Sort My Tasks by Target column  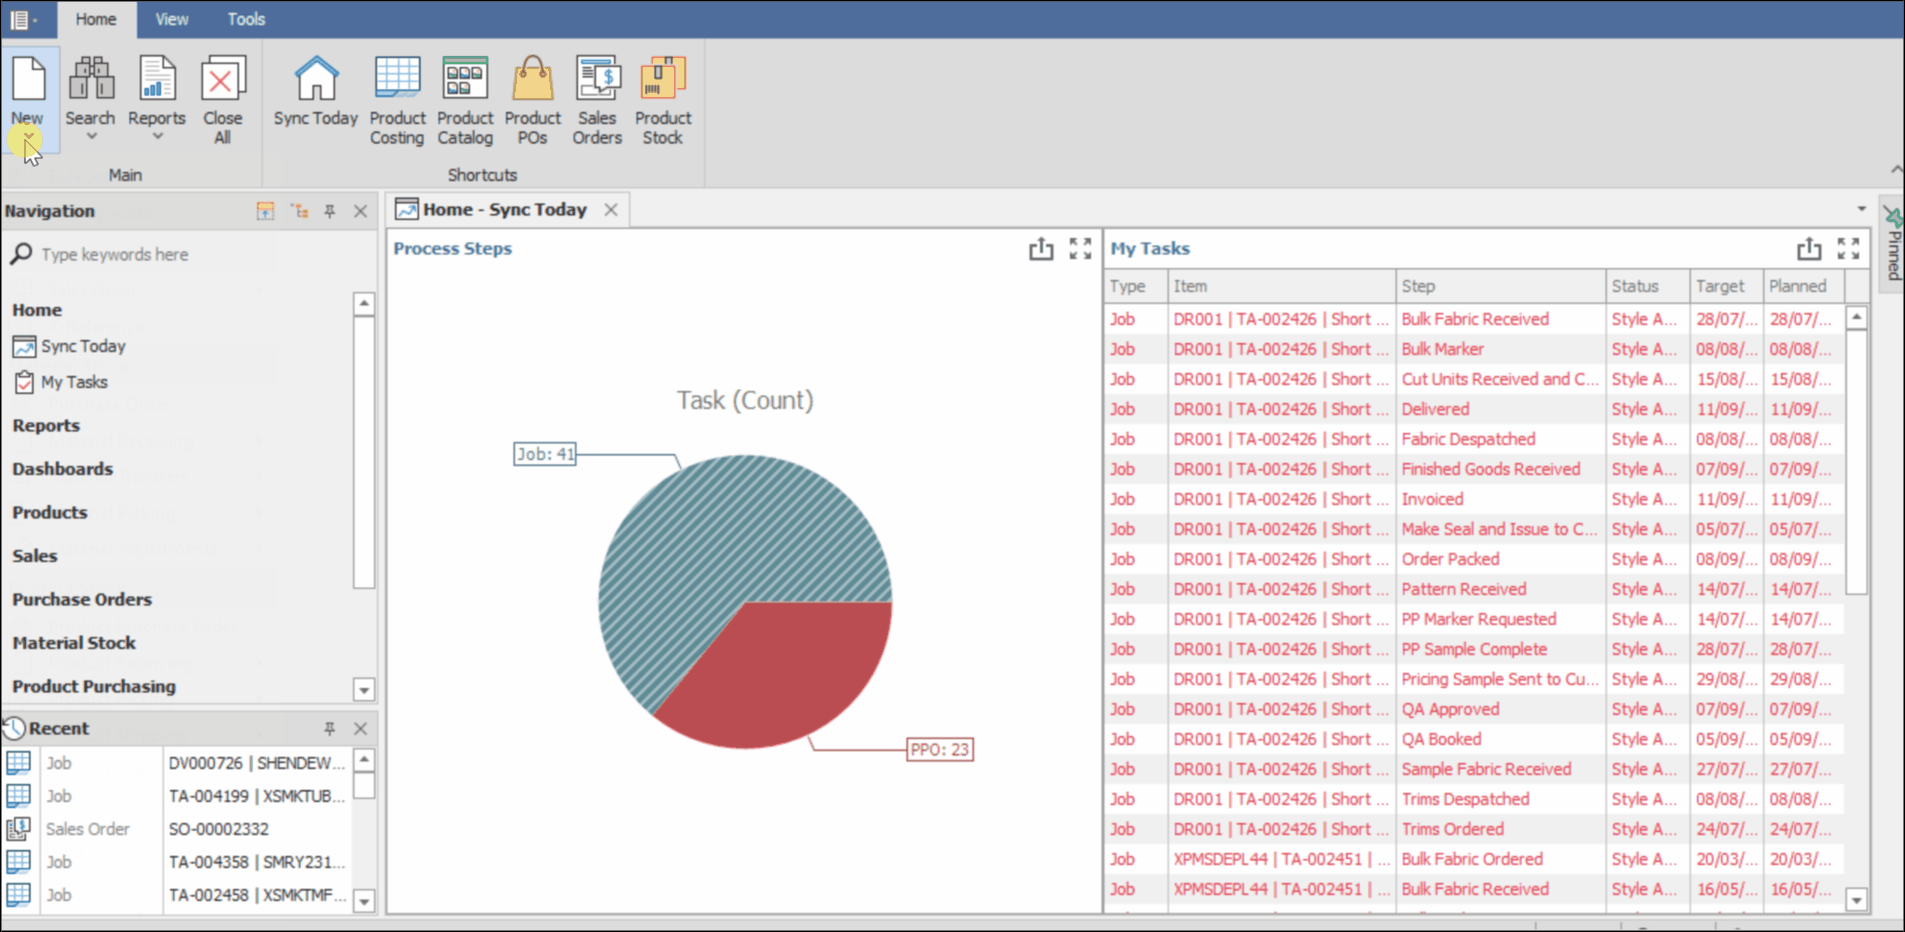[1726, 286]
